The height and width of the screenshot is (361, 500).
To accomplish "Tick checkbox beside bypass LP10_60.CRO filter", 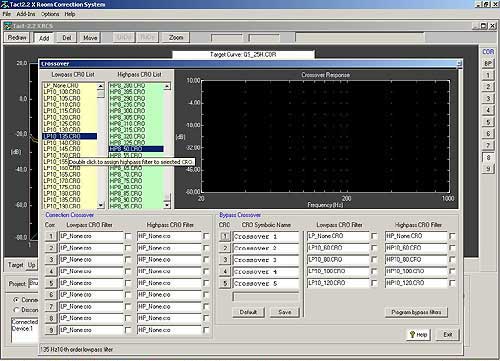I will click(374, 248).
